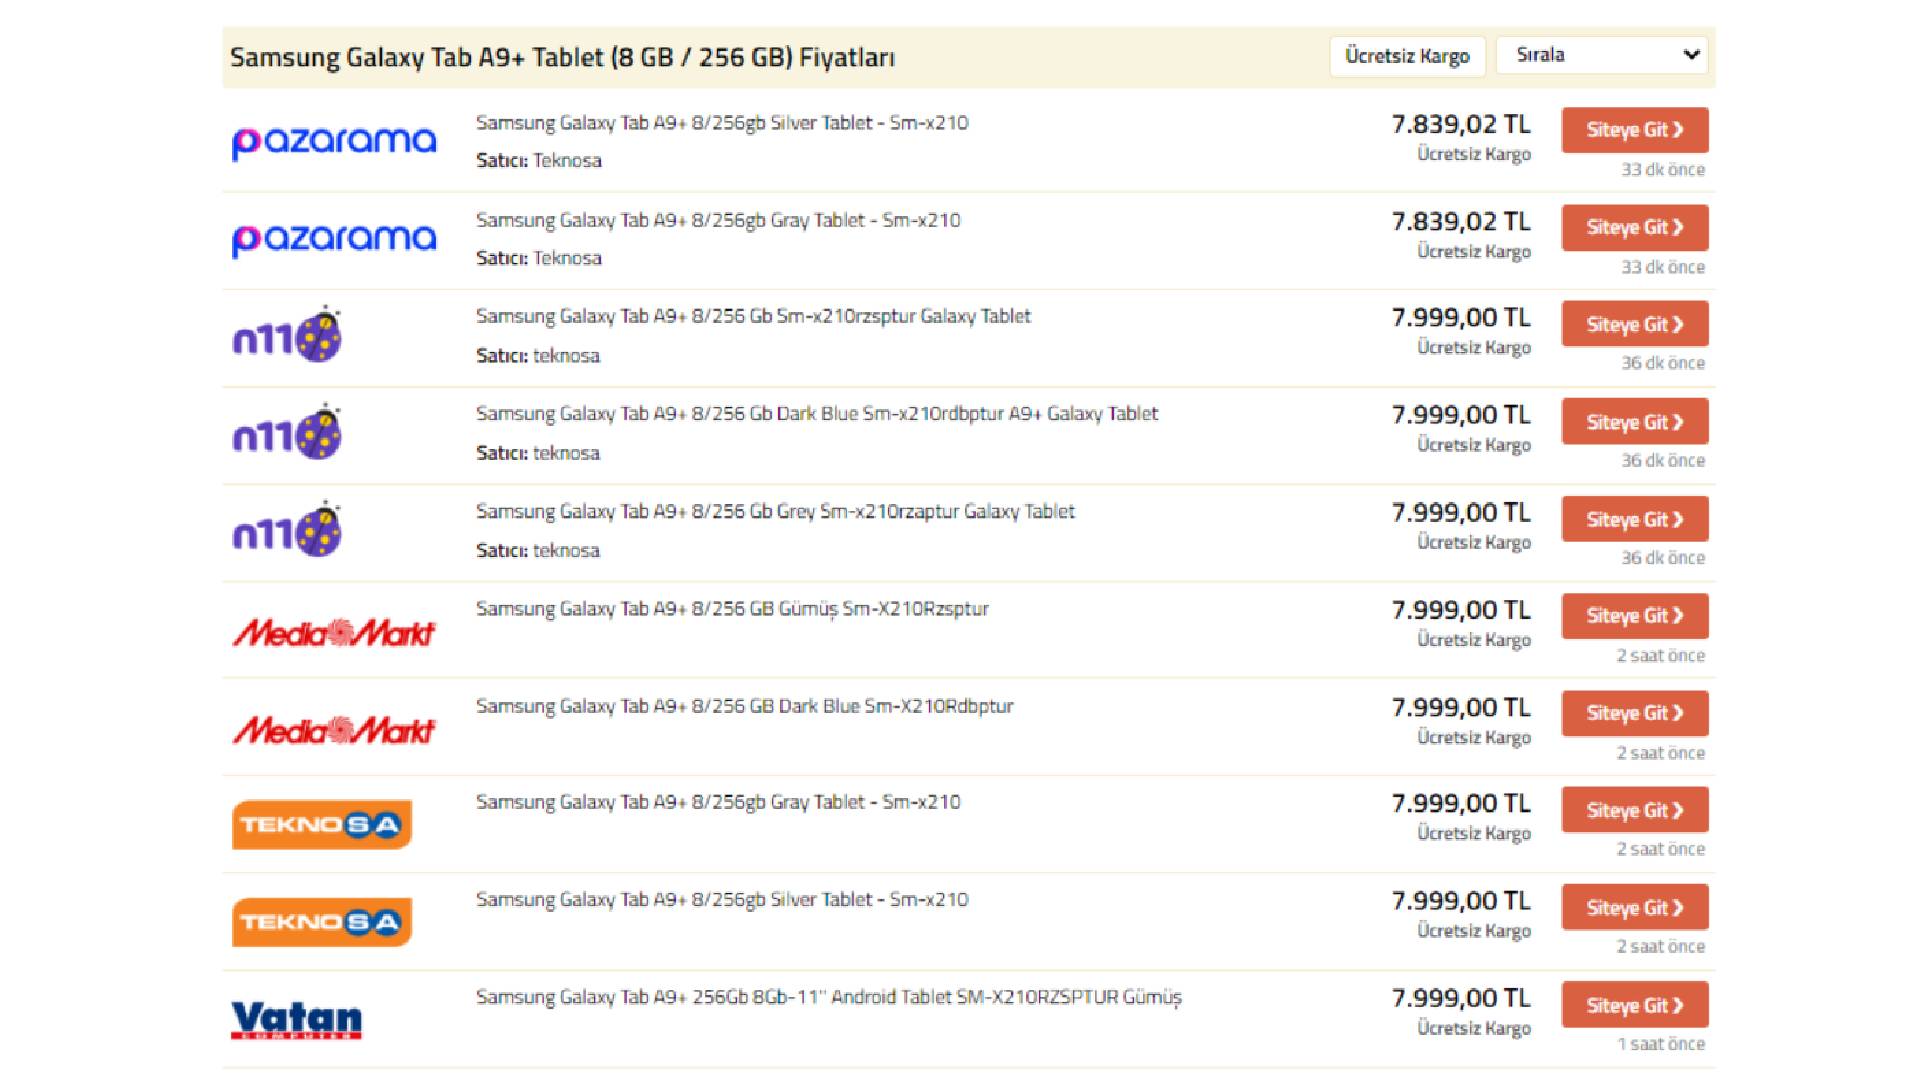
Task: Click 'Satıcı: teknosa' under n11 Dark Blue listing
Action: click(538, 453)
